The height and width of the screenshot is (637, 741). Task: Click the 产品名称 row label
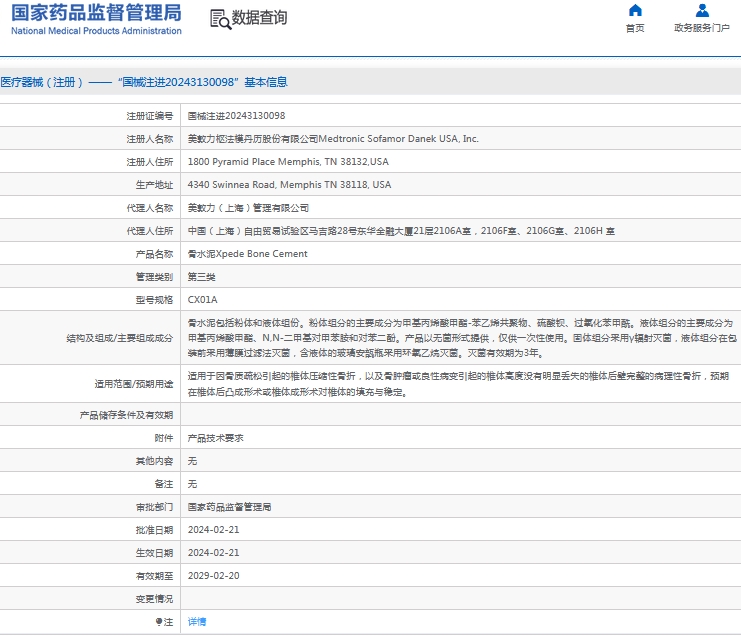[154, 254]
